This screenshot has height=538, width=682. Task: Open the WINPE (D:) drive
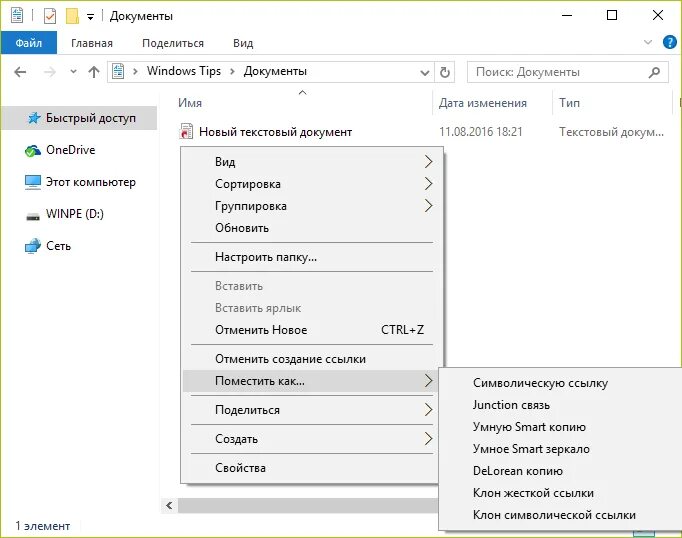(74, 214)
